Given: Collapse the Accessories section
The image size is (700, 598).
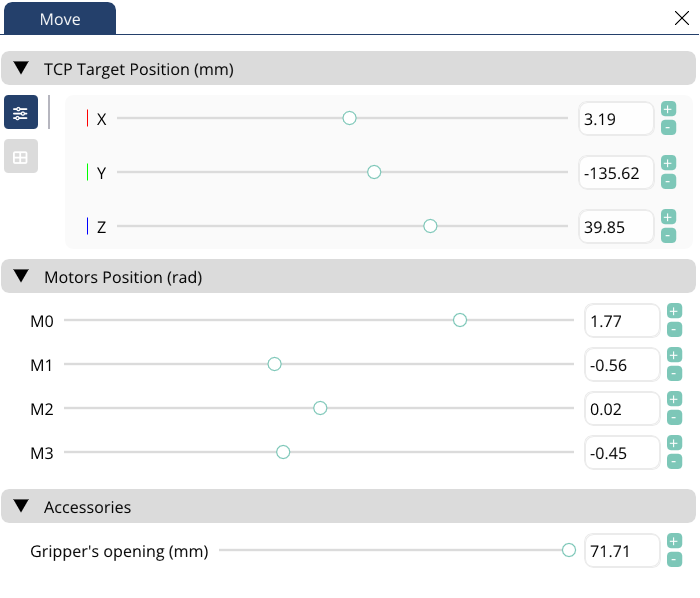Looking at the screenshot, I should pyautogui.click(x=21, y=507).
